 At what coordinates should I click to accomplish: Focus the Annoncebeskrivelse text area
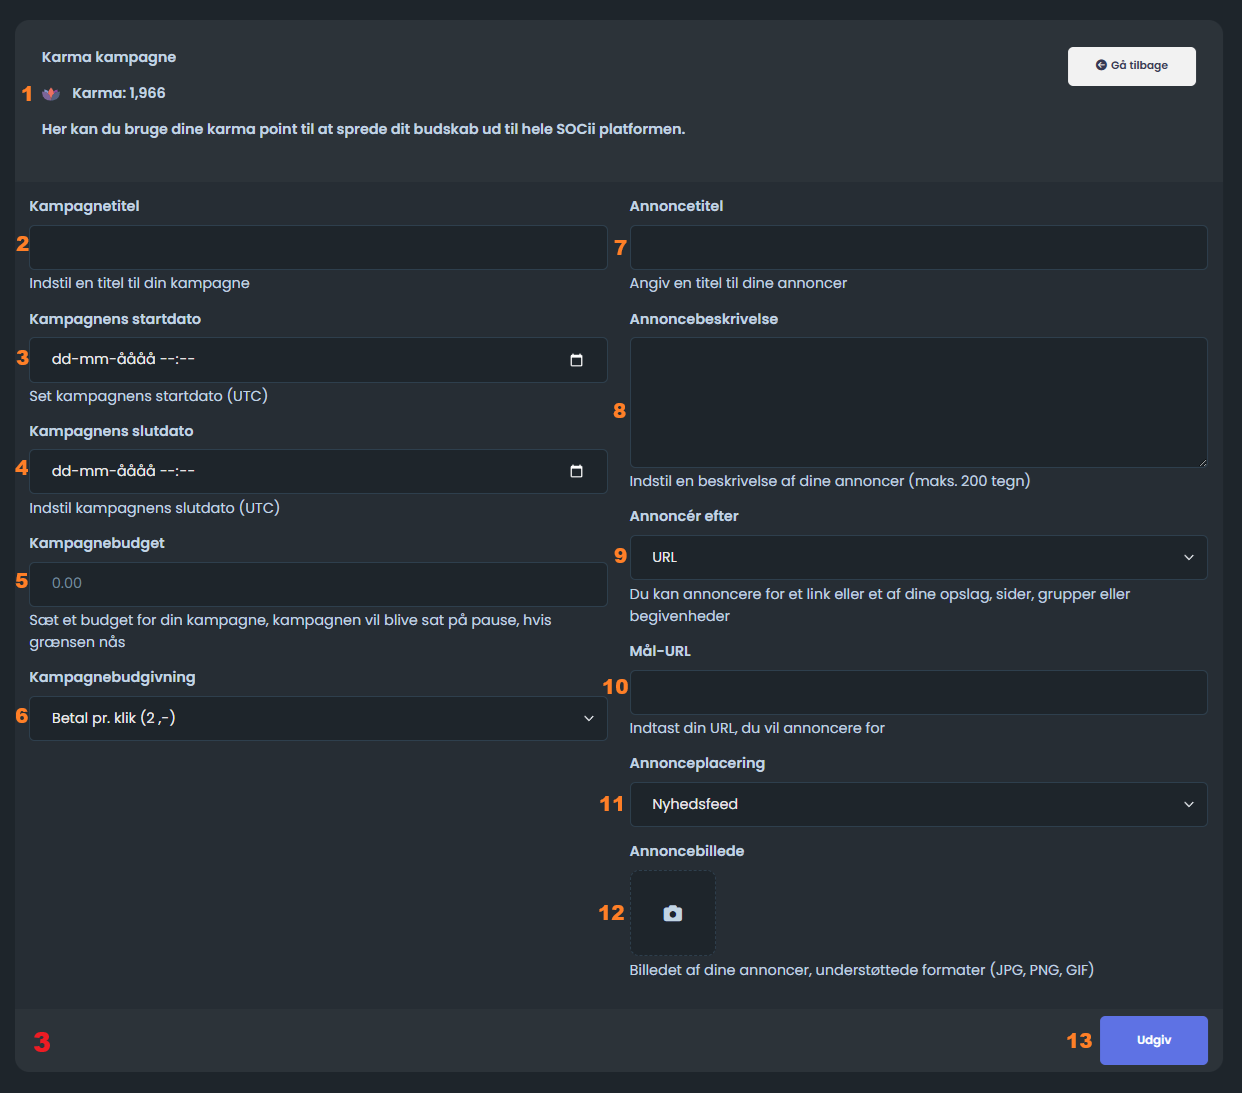918,402
